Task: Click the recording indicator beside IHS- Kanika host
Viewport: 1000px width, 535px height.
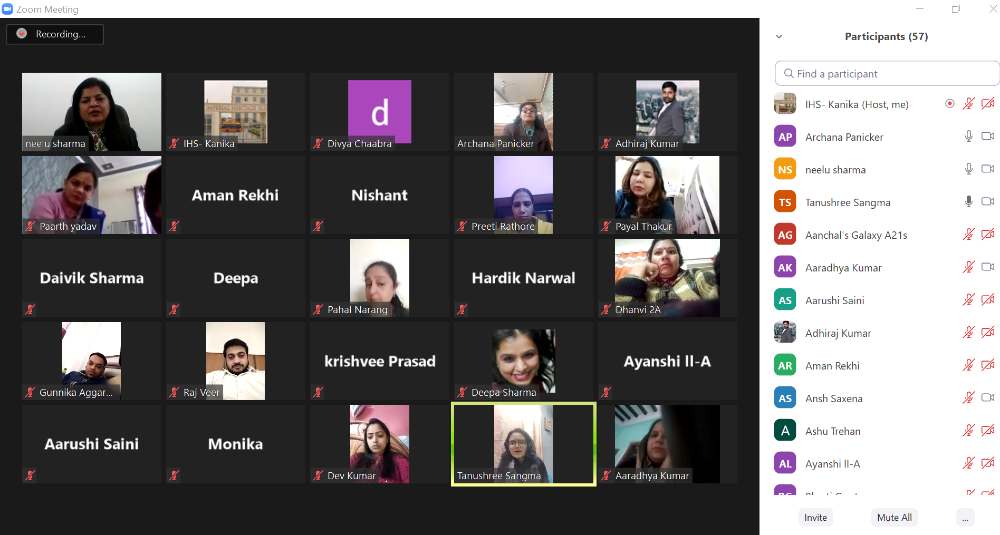Action: (x=950, y=103)
